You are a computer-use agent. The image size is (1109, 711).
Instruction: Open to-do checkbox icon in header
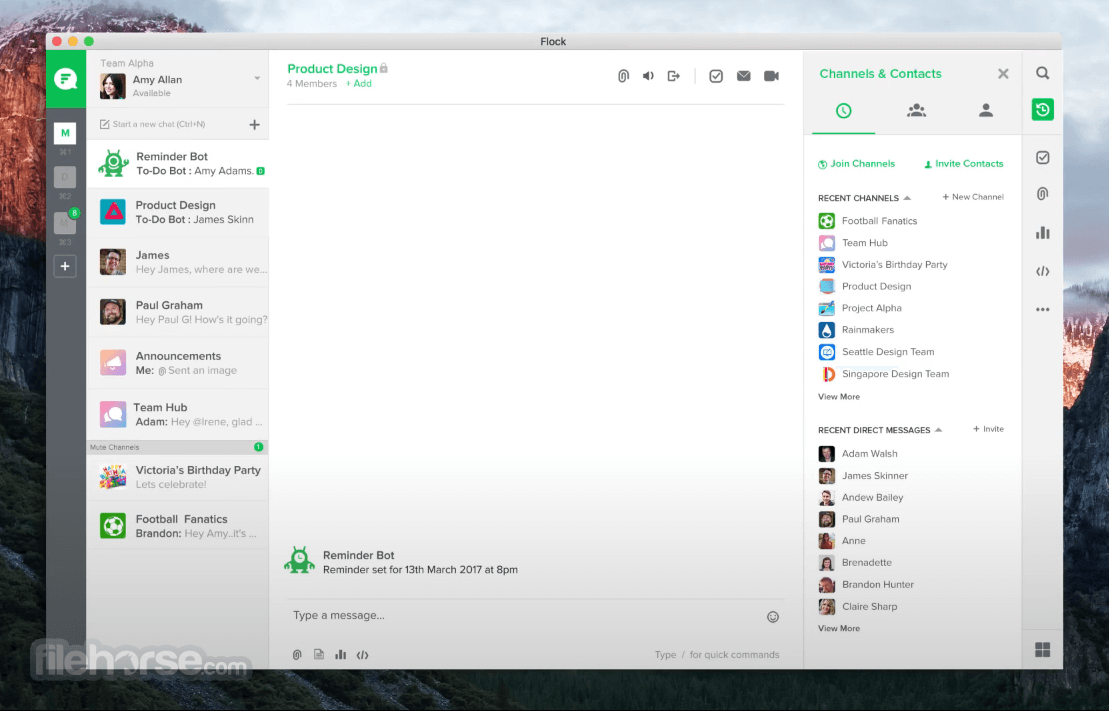(x=716, y=76)
